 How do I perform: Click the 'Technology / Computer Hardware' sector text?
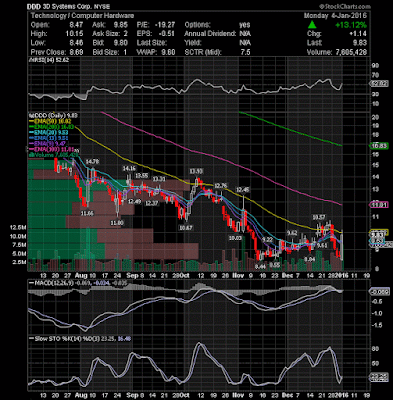pos(82,16)
